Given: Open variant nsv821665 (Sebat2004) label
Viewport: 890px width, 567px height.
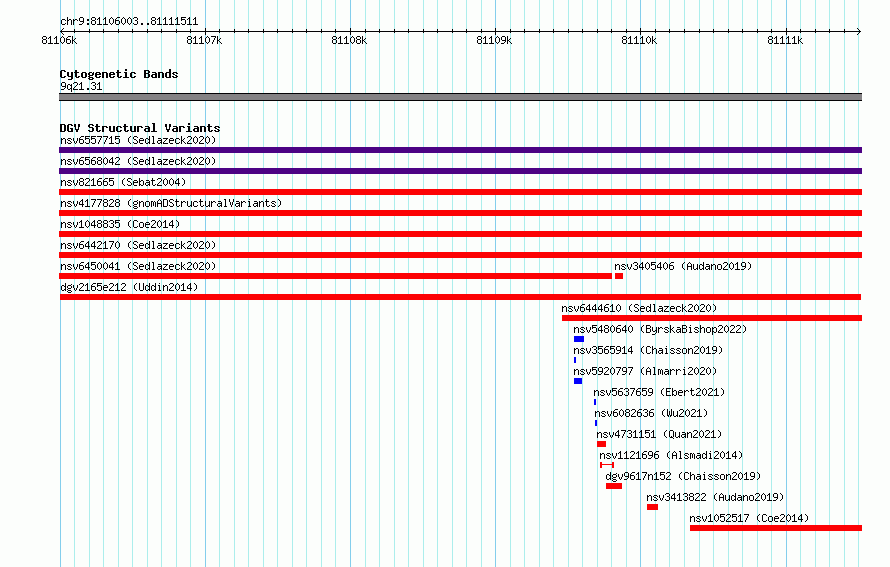Looking at the screenshot, I should point(123,182).
